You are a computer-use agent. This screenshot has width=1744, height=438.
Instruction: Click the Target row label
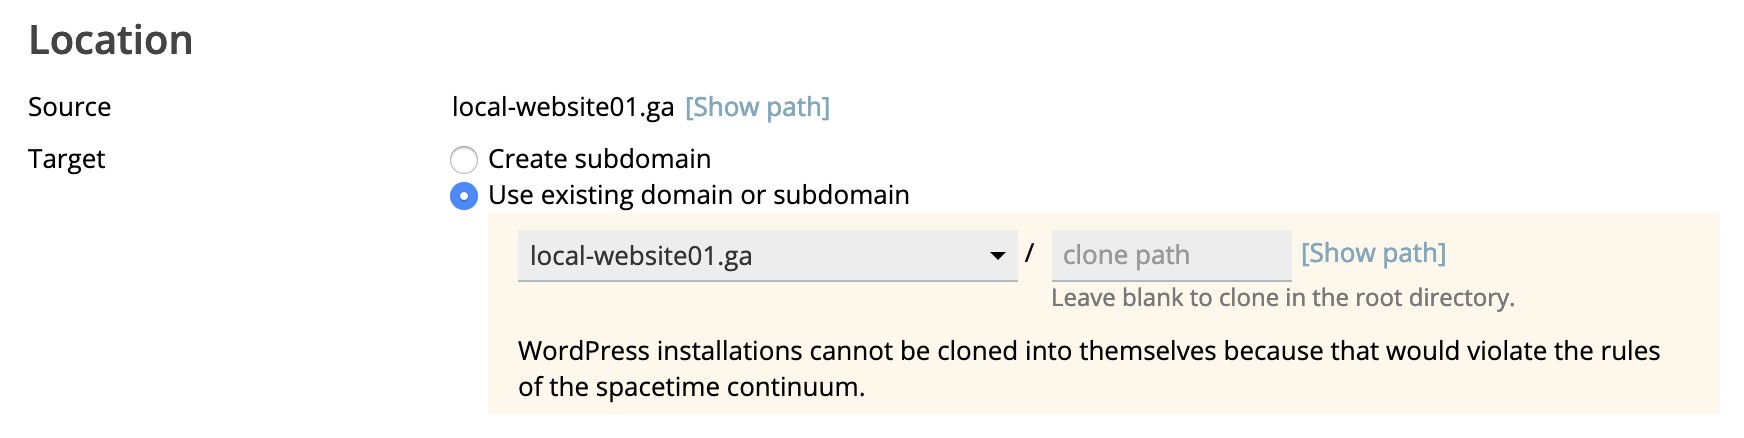[66, 159]
